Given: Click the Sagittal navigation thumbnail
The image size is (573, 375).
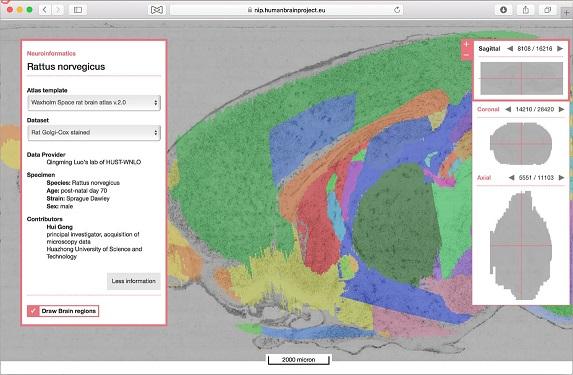Looking at the screenshot, I should point(521,78).
